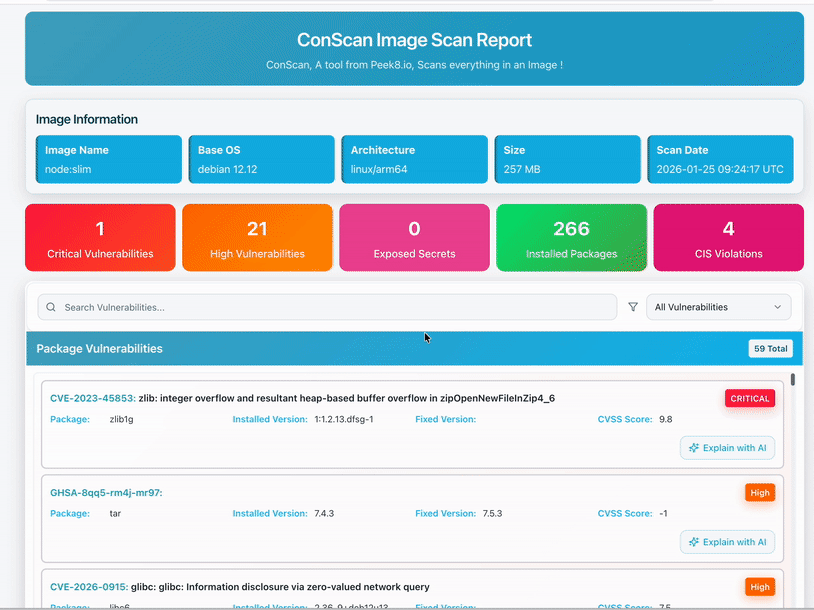814x610 pixels.
Task: Click the 59 Total badge
Action: coord(770,348)
